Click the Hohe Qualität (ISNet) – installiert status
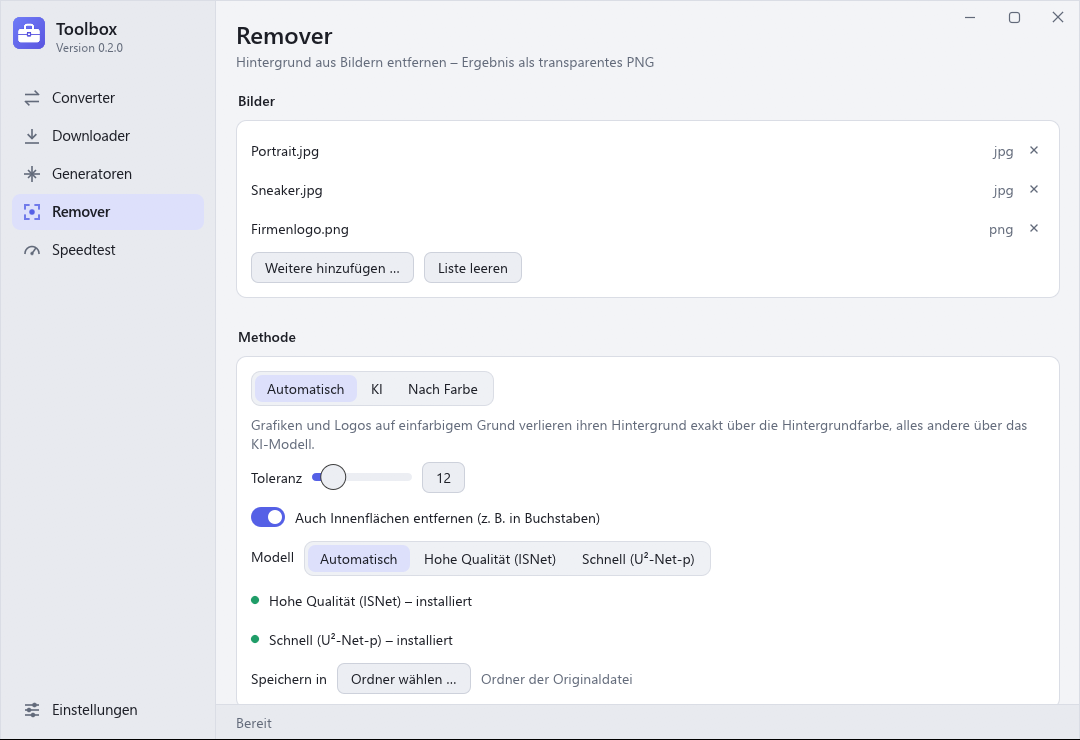This screenshot has width=1080, height=740. 370,601
